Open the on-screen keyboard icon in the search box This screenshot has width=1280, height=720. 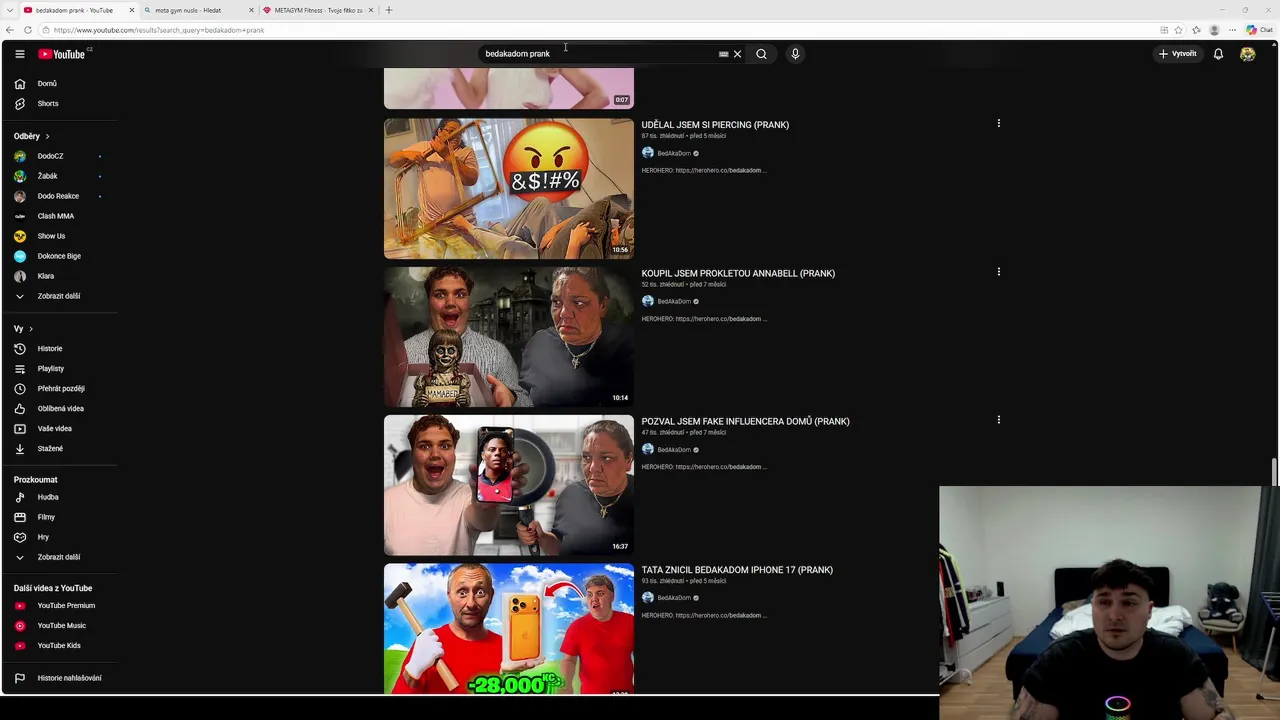tap(723, 54)
